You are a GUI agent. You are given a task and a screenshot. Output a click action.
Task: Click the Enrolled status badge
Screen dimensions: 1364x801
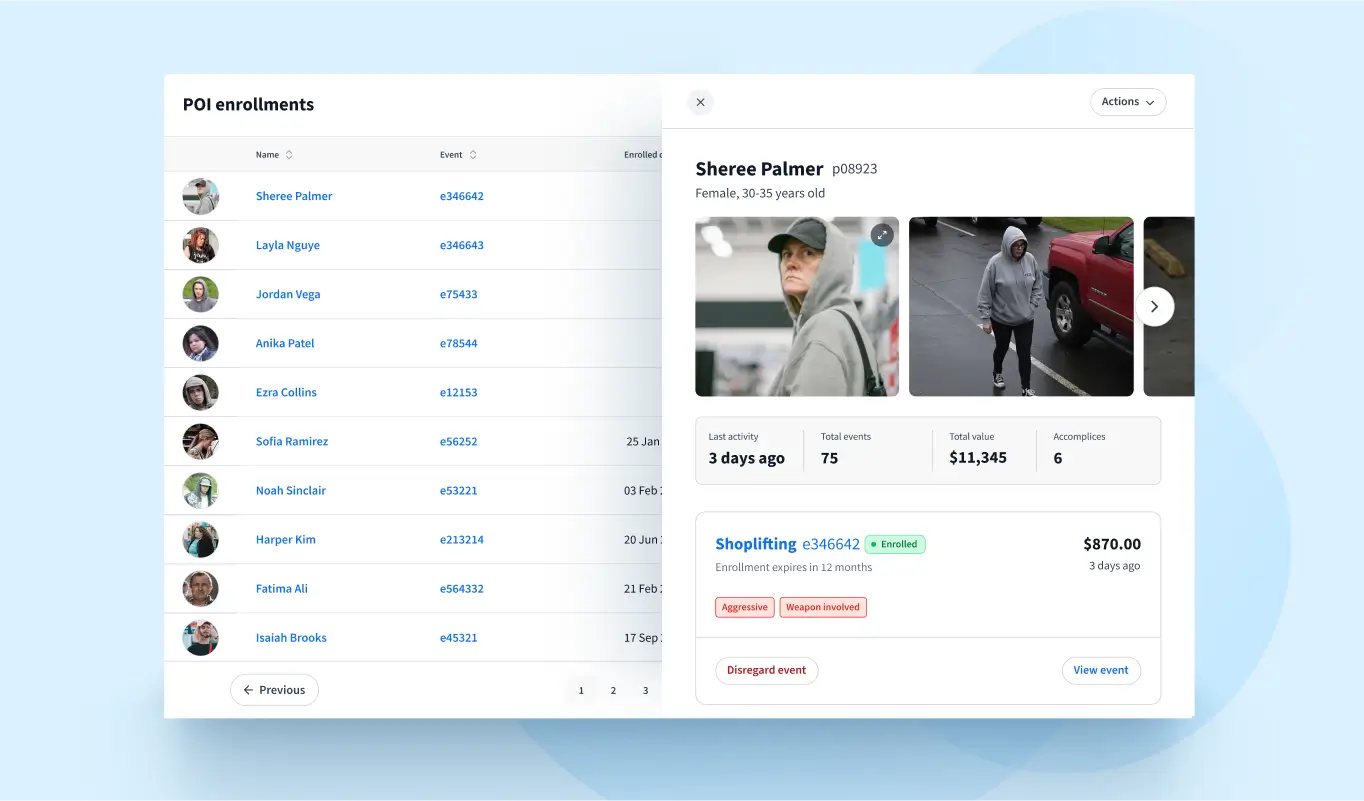tap(895, 544)
